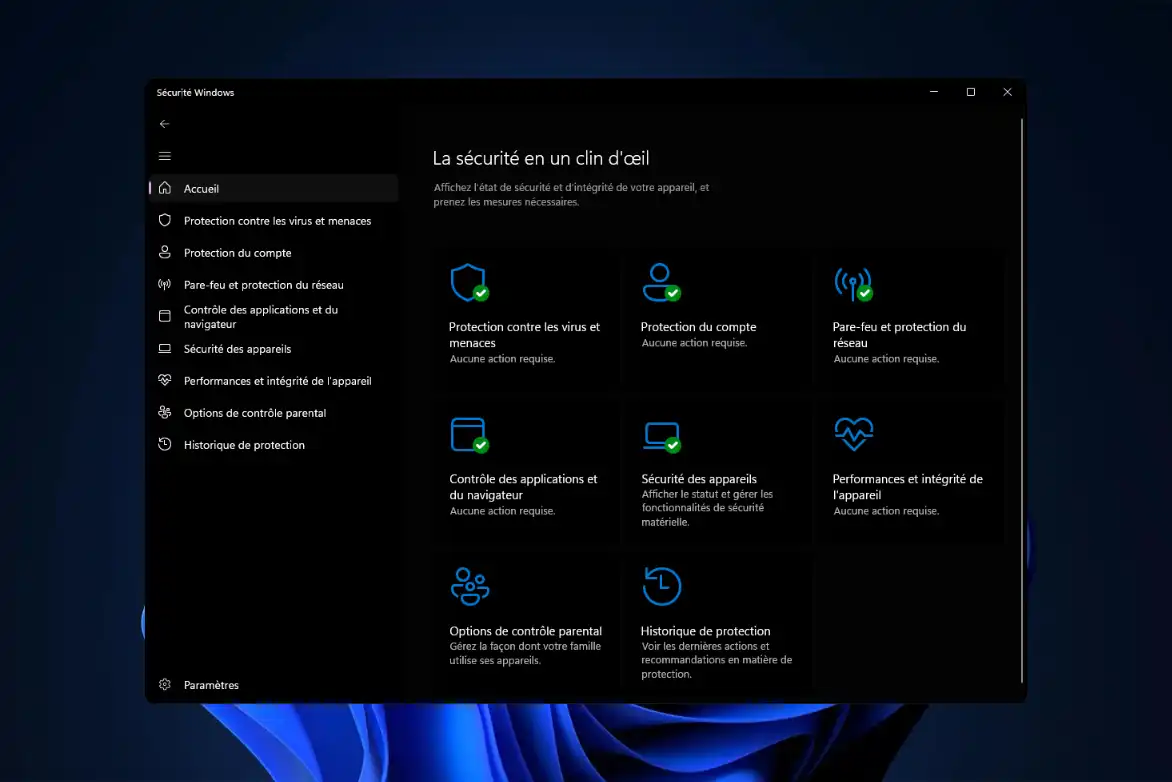1172x782 pixels.
Task: Open Historique de protection in the sidebar
Action: click(x=274, y=445)
